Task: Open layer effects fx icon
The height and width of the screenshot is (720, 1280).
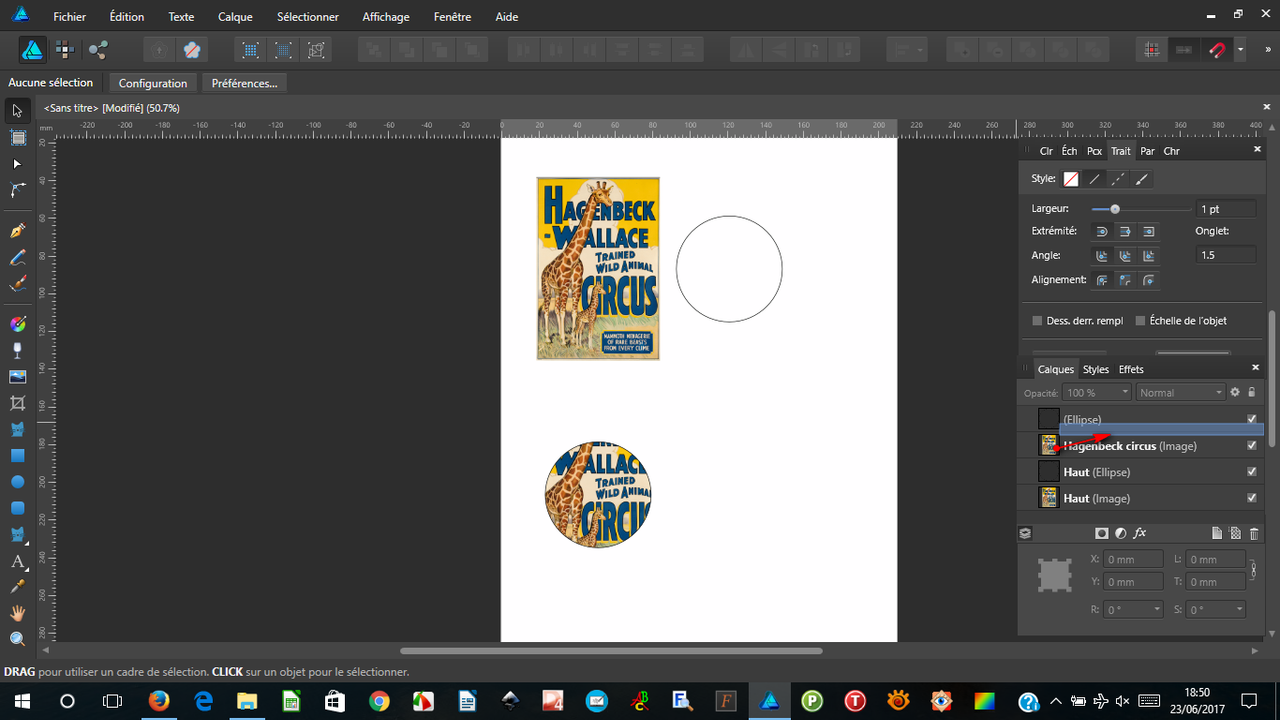Action: [x=1139, y=534]
